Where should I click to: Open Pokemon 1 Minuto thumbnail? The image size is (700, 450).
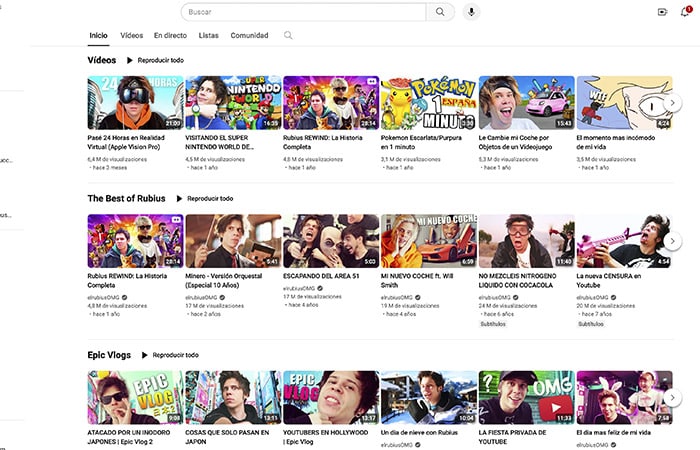(x=429, y=103)
